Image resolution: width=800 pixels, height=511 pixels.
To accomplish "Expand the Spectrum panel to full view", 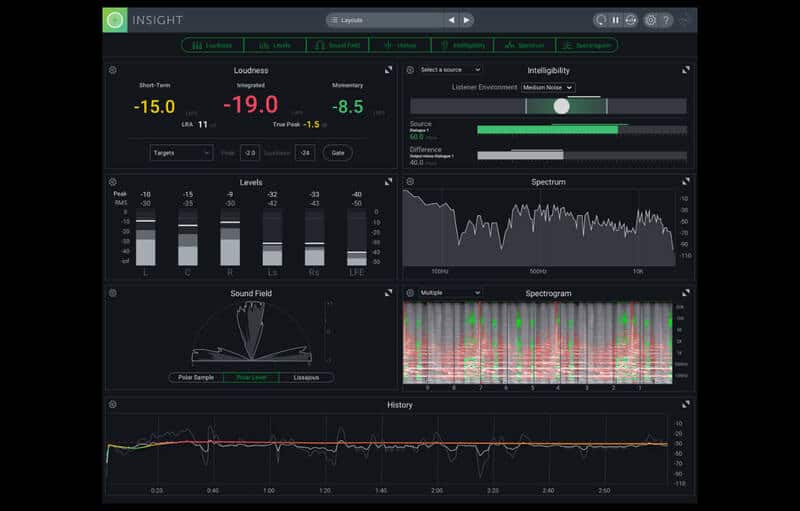I will [x=686, y=182].
